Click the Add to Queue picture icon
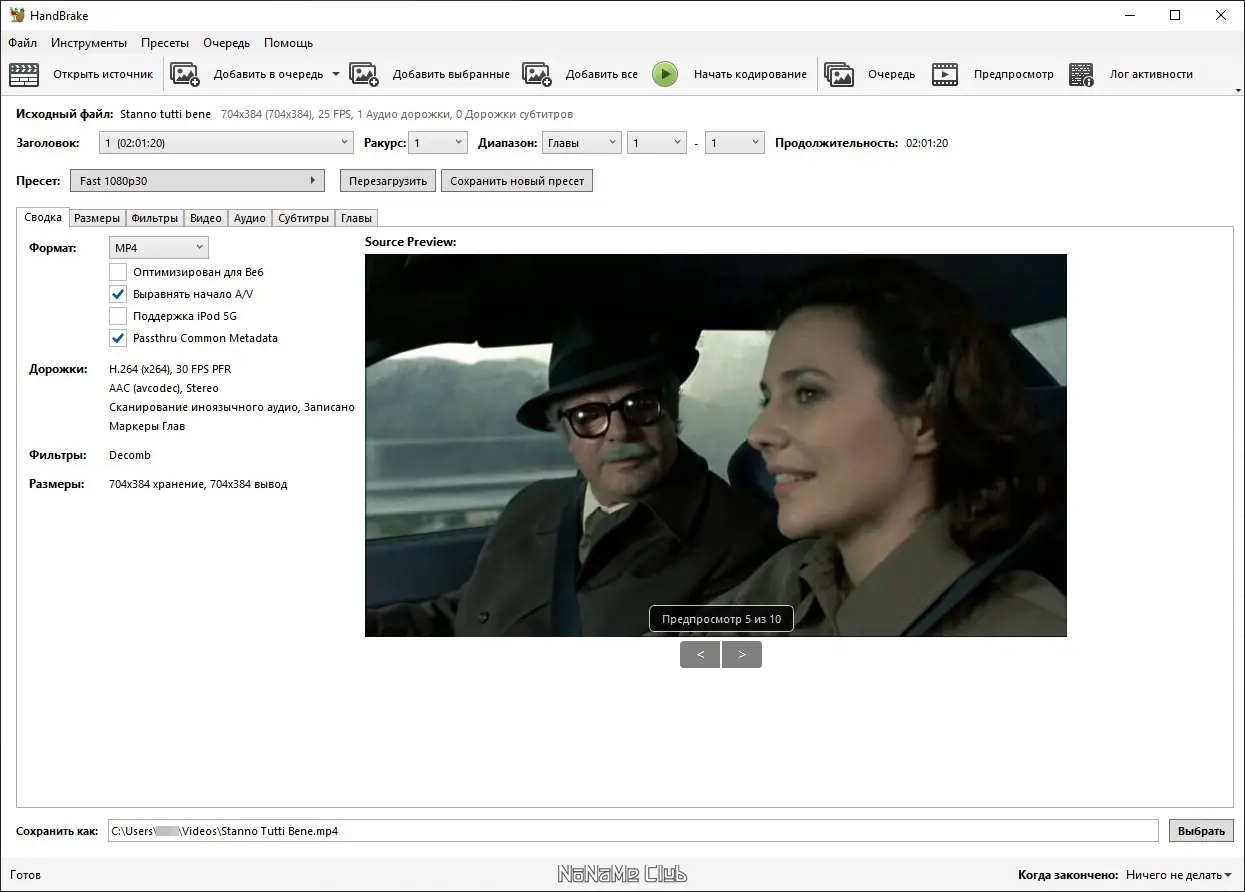This screenshot has height=892, width=1245. coord(185,74)
